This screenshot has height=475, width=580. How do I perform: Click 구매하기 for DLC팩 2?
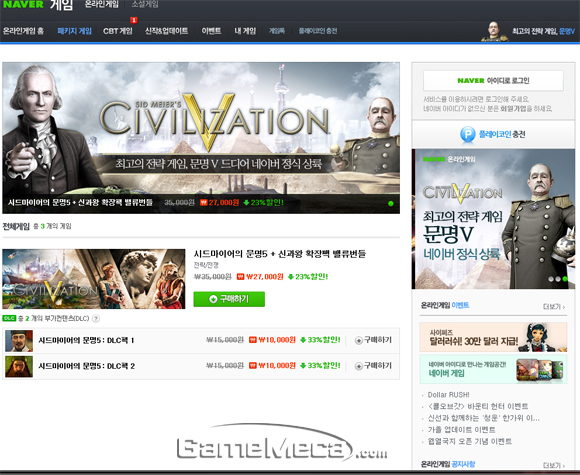[373, 366]
